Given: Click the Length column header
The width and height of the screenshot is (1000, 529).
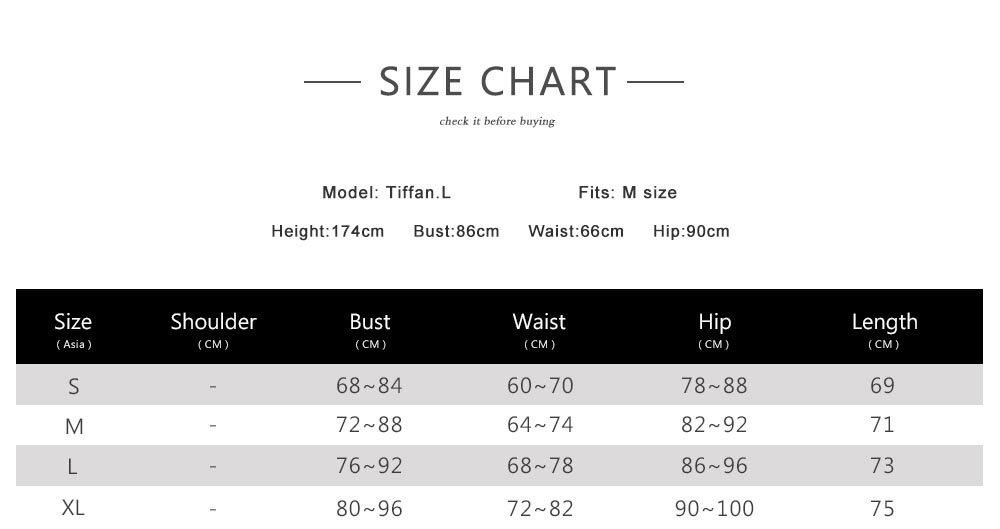Looking at the screenshot, I should tap(884, 328).
